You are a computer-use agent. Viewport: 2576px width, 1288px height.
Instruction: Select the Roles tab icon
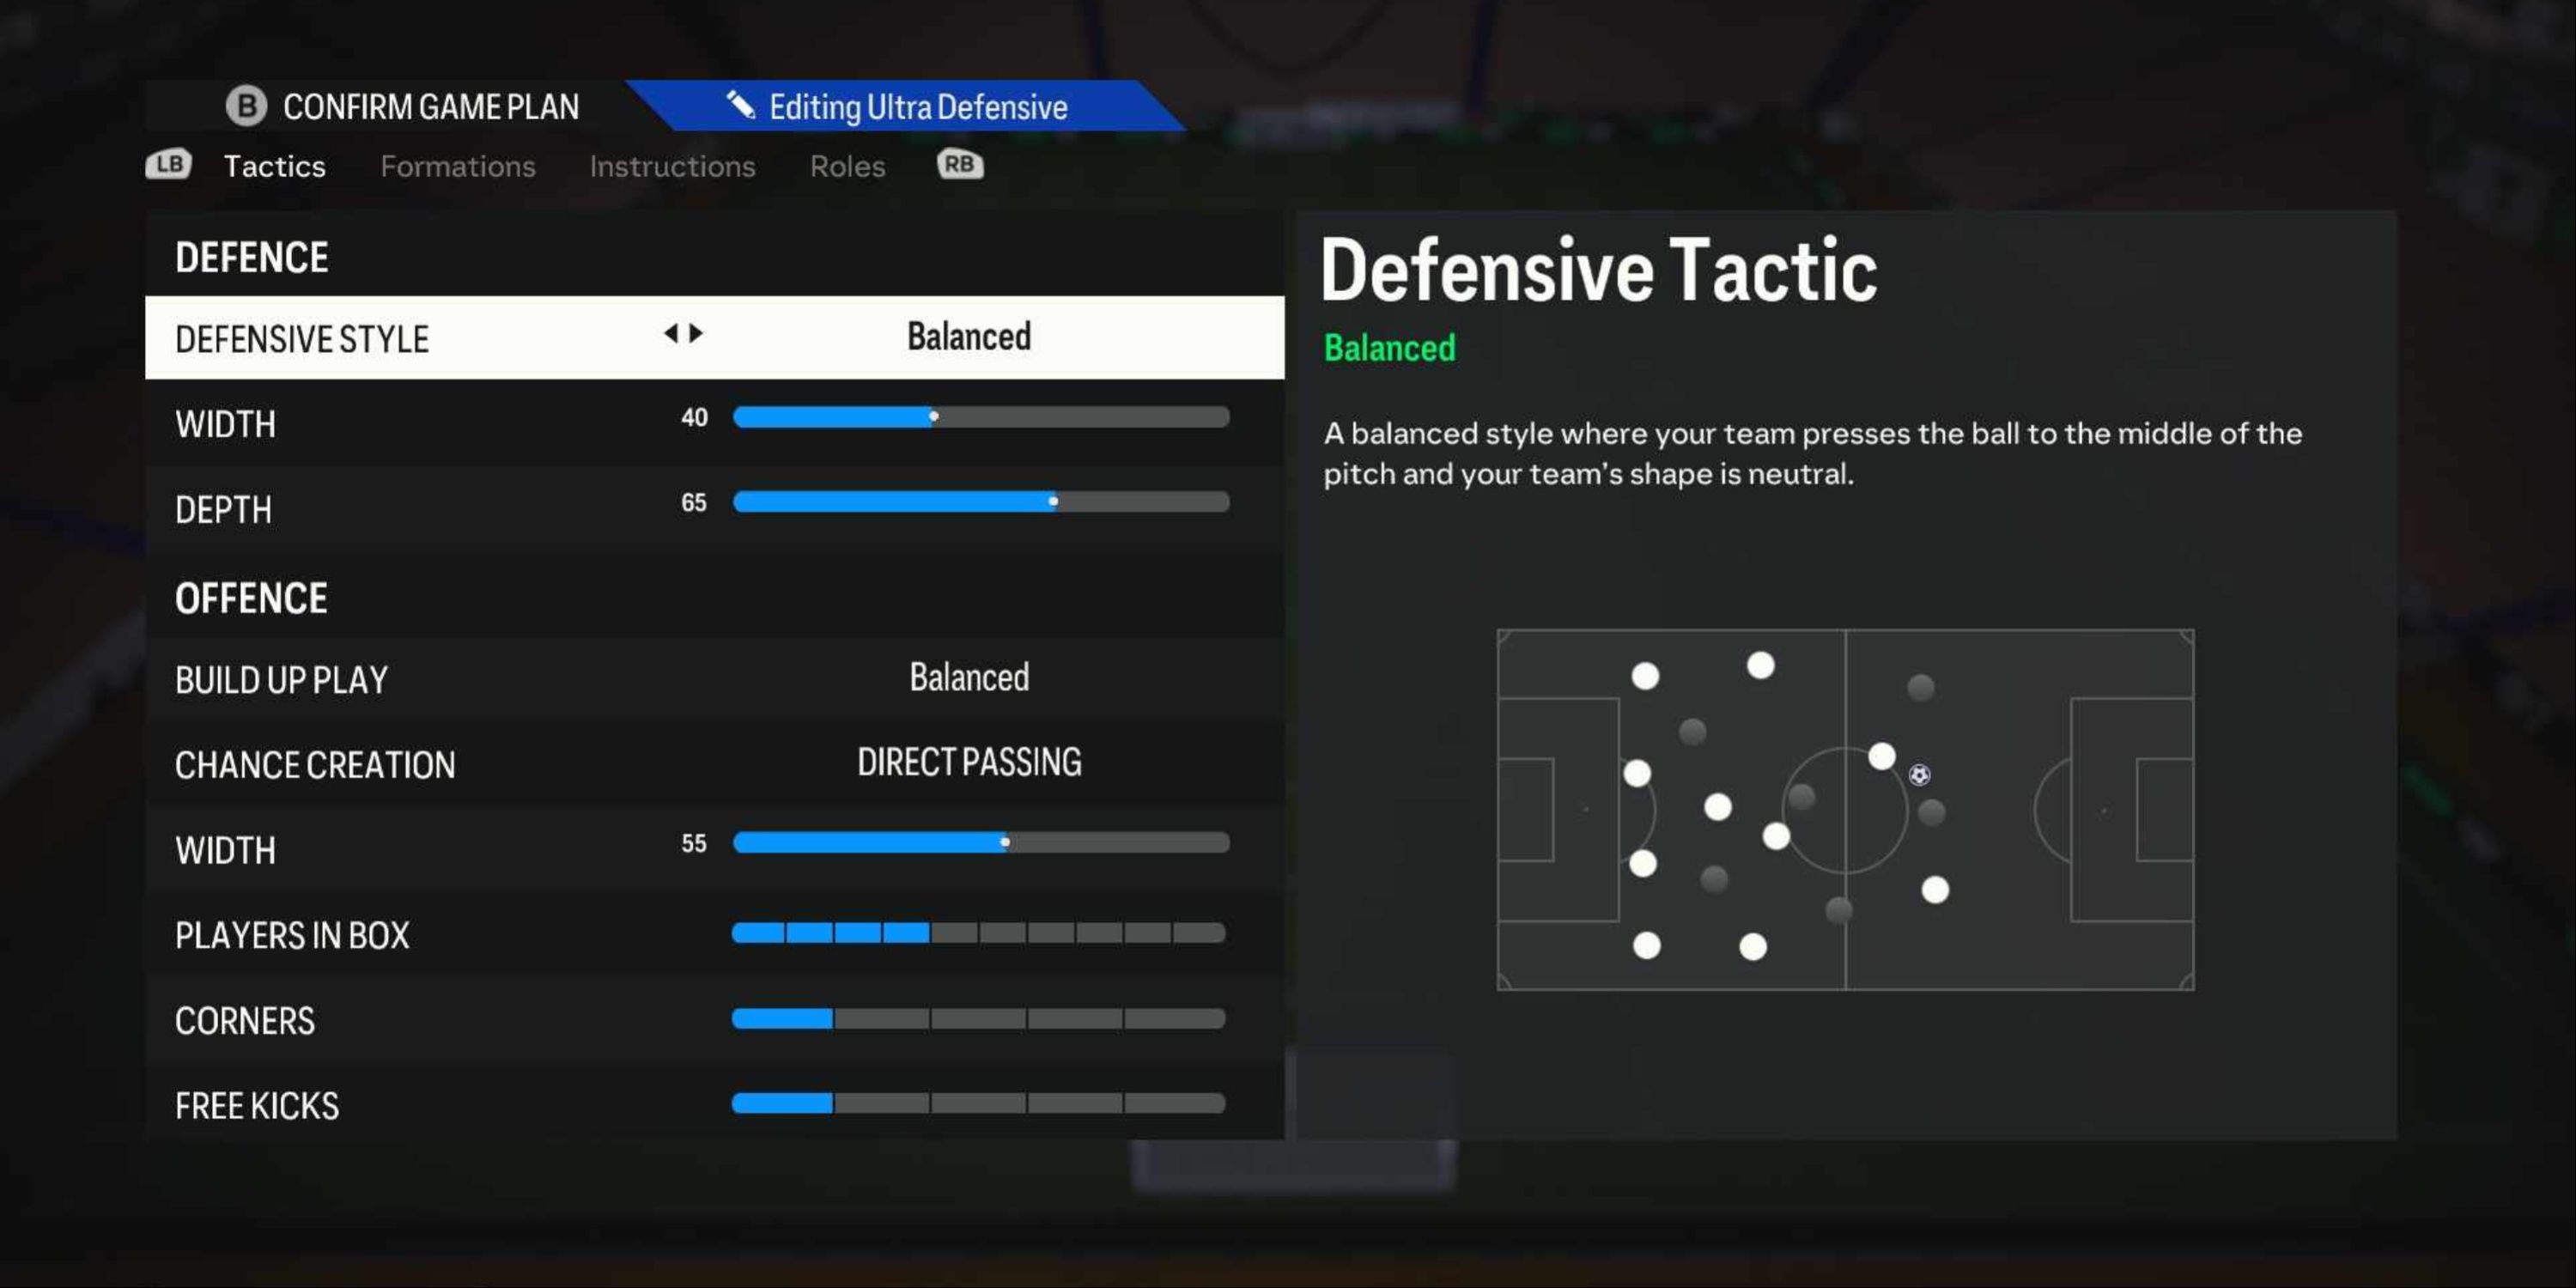pos(848,166)
